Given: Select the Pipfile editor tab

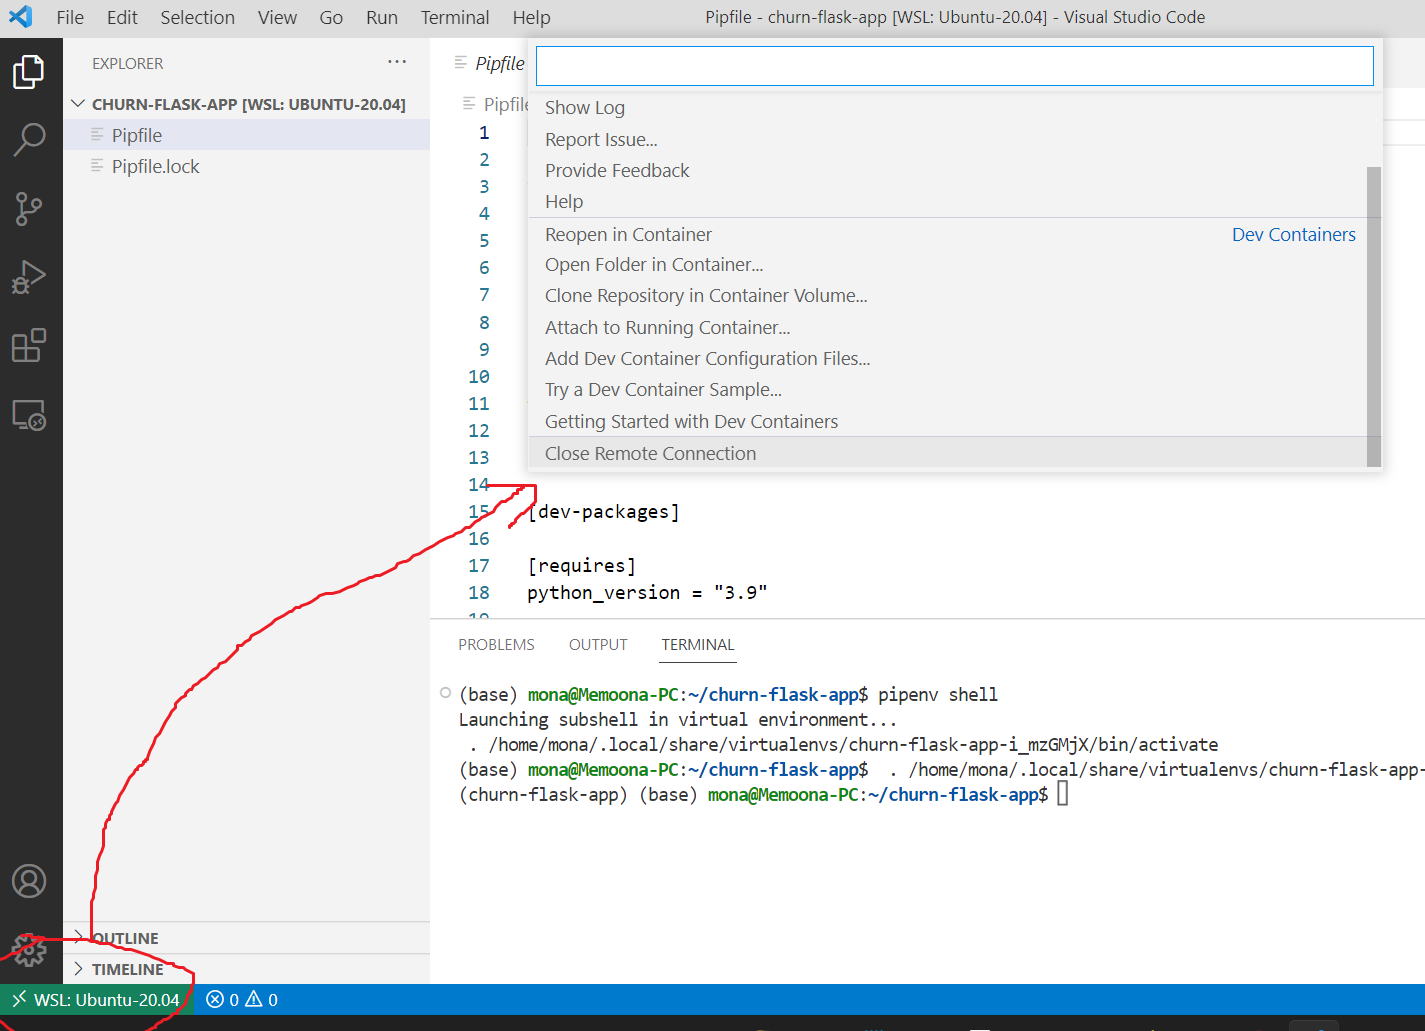Looking at the screenshot, I should (x=489, y=63).
